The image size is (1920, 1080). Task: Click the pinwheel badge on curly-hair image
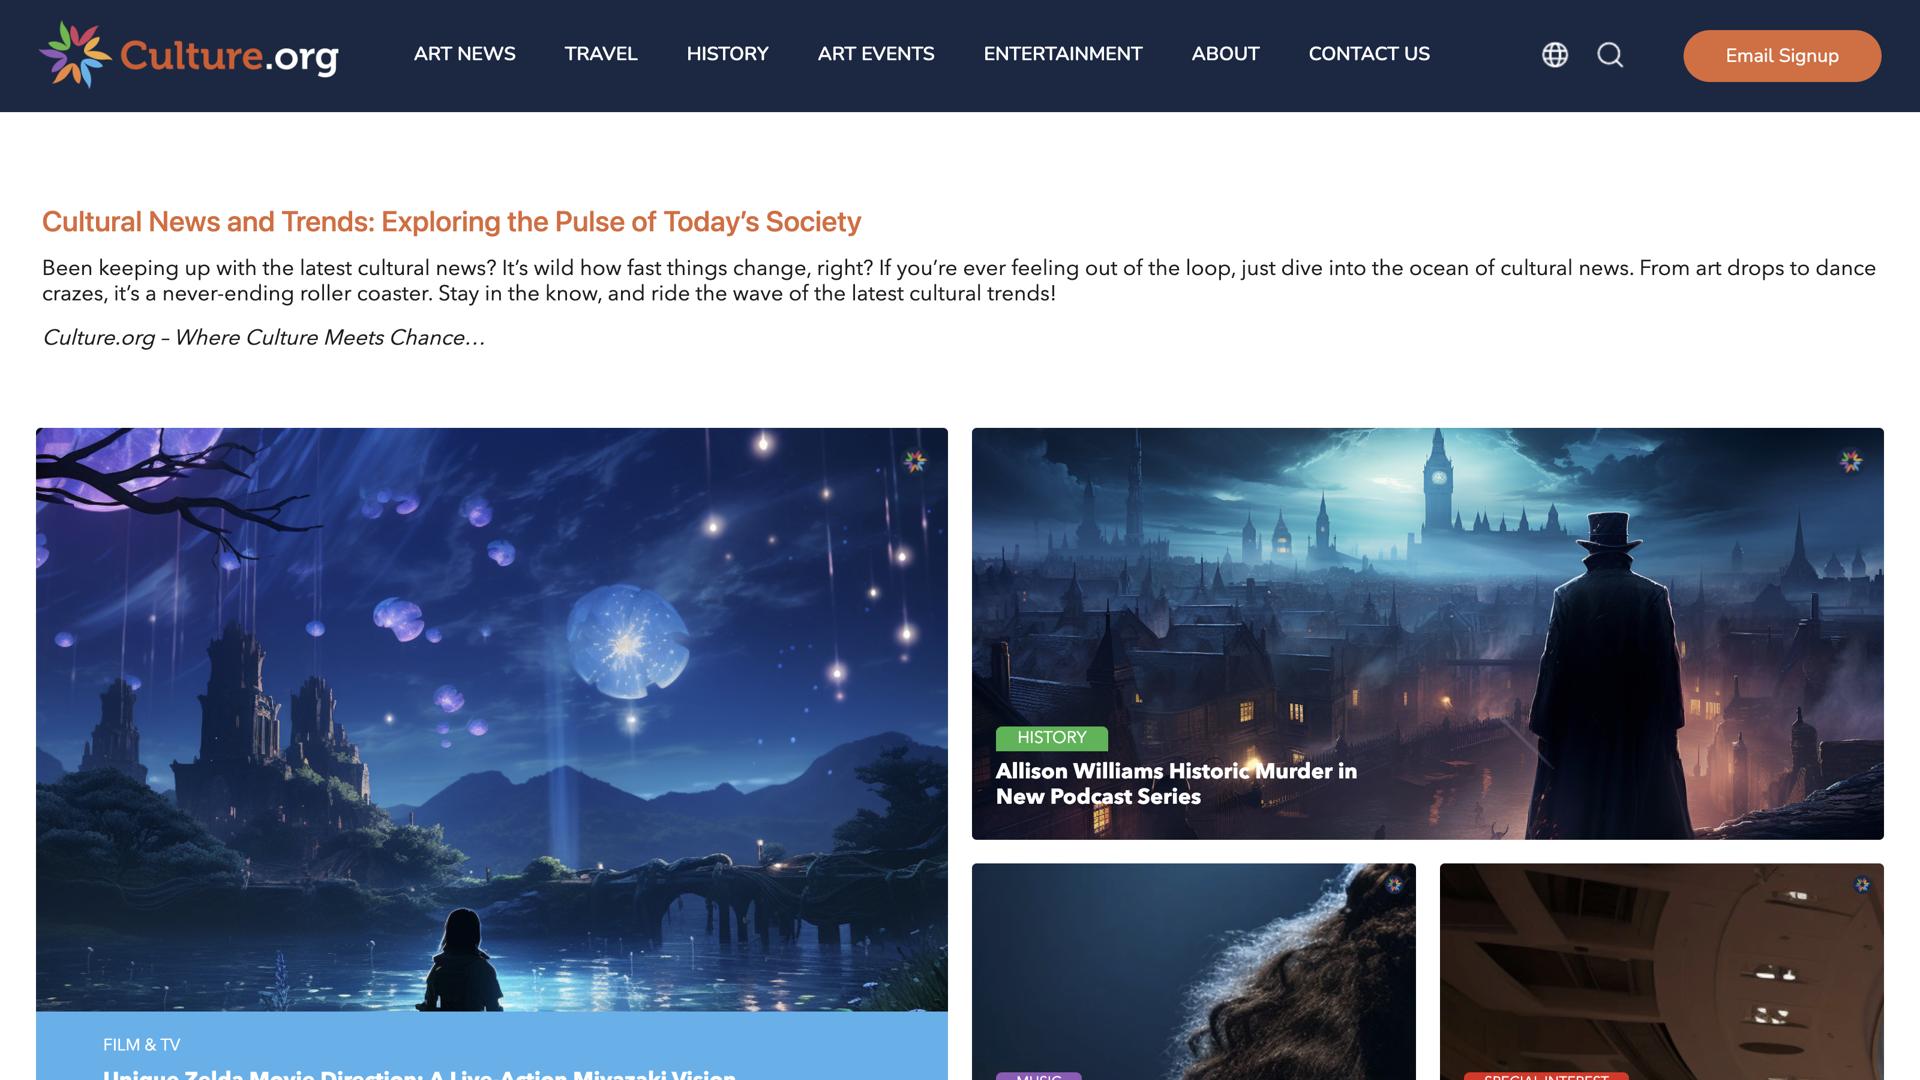(x=1394, y=884)
